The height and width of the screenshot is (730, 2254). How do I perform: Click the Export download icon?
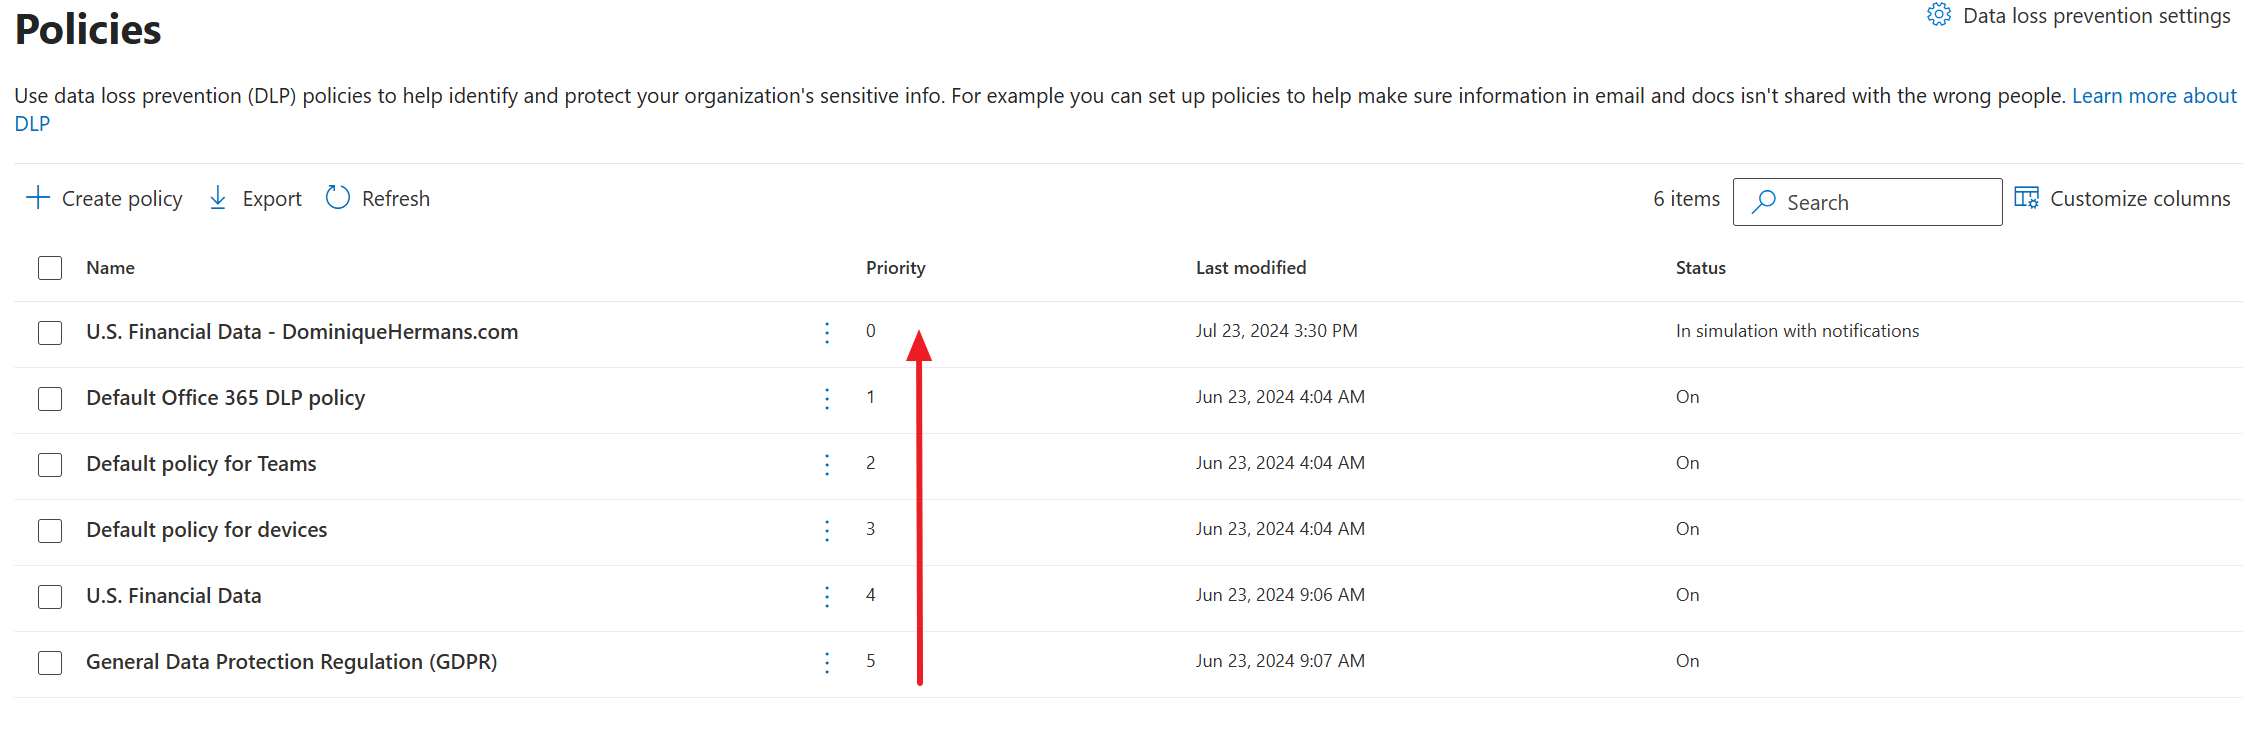click(x=218, y=198)
